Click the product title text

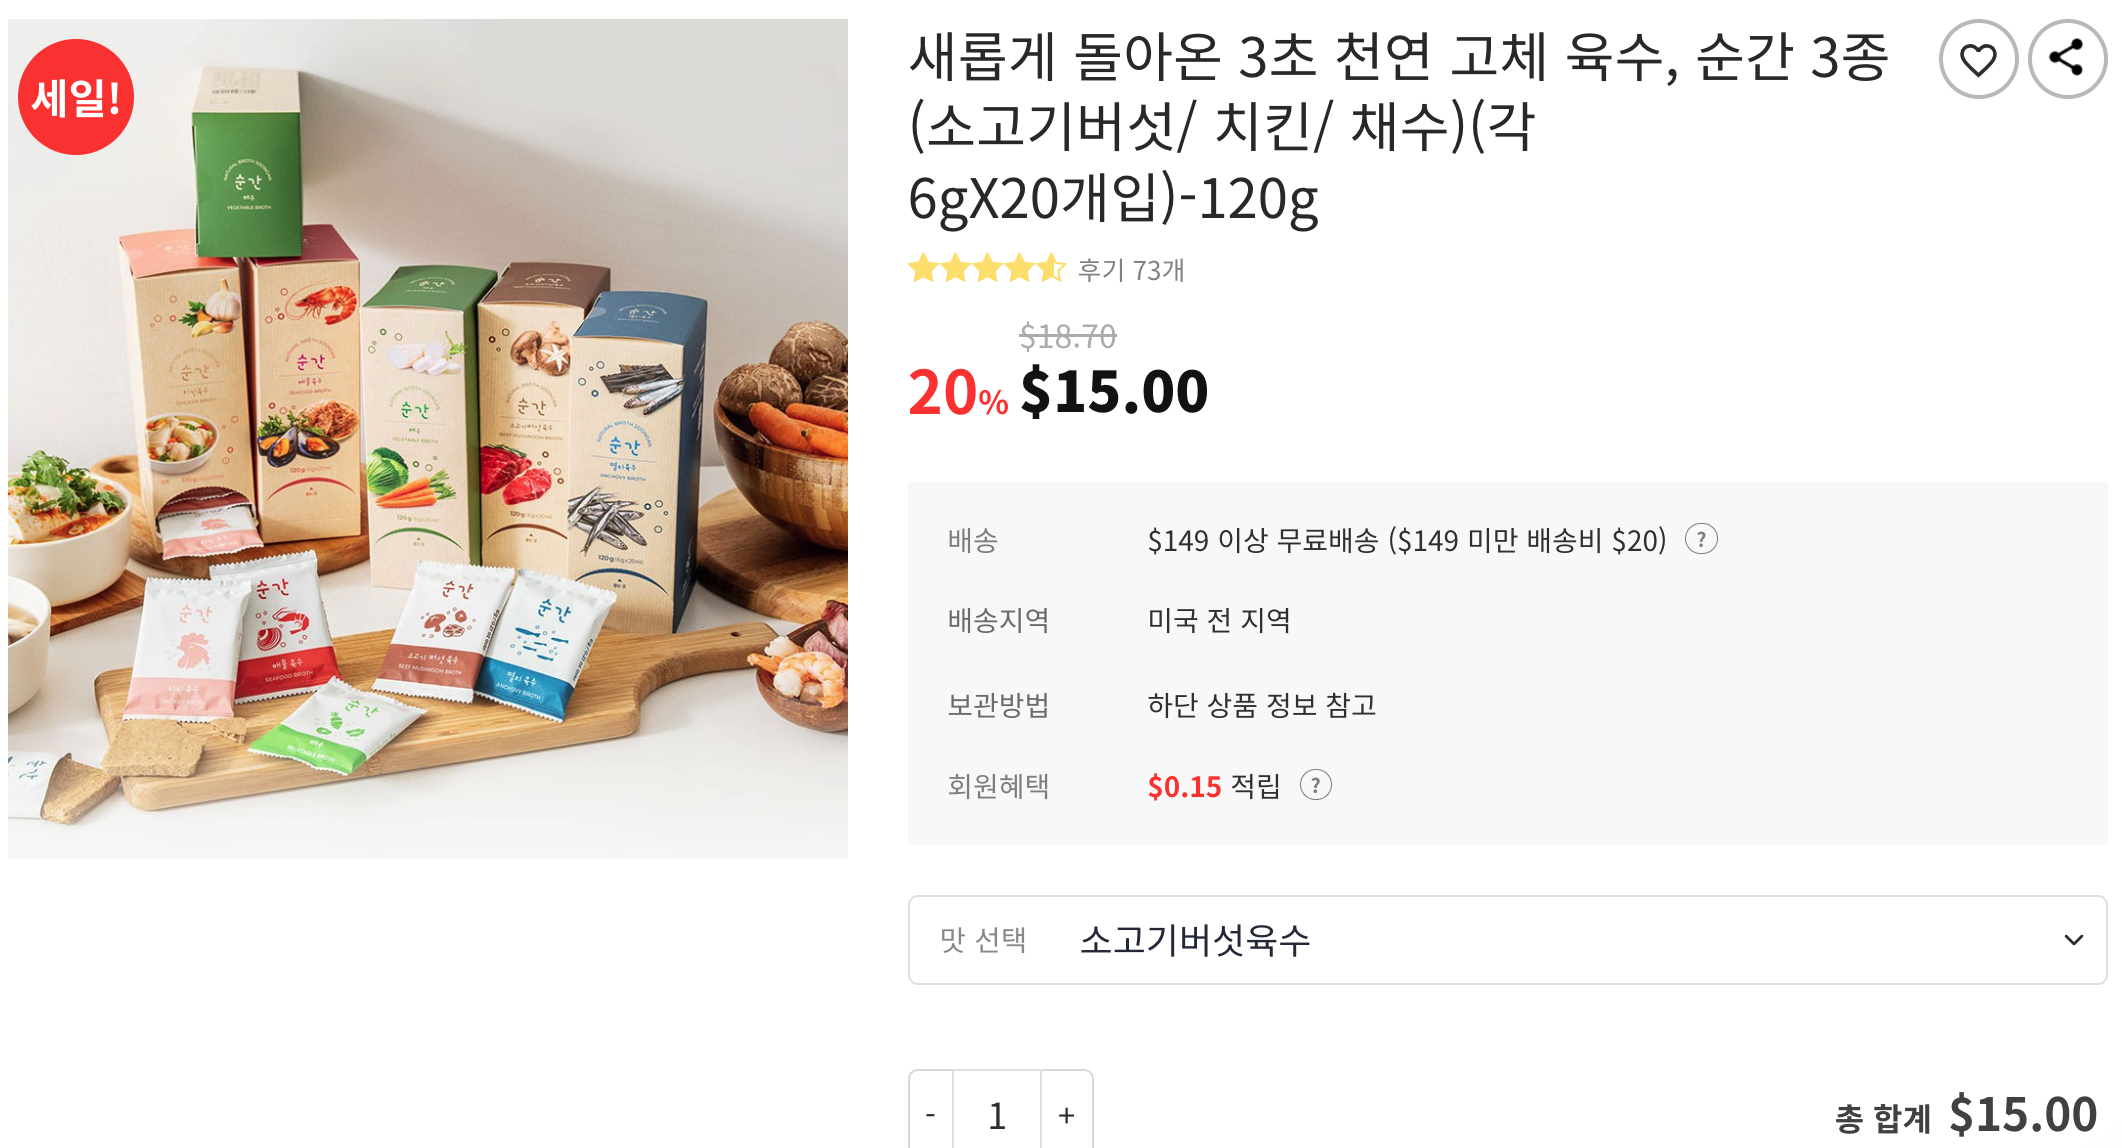tap(1398, 127)
